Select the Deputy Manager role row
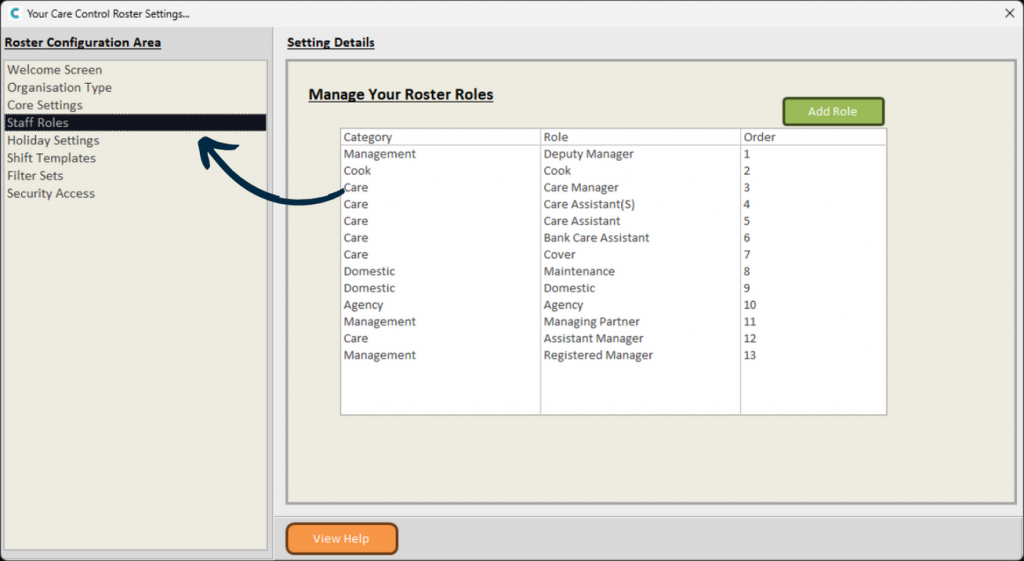The width and height of the screenshot is (1024, 561). [x=613, y=154]
